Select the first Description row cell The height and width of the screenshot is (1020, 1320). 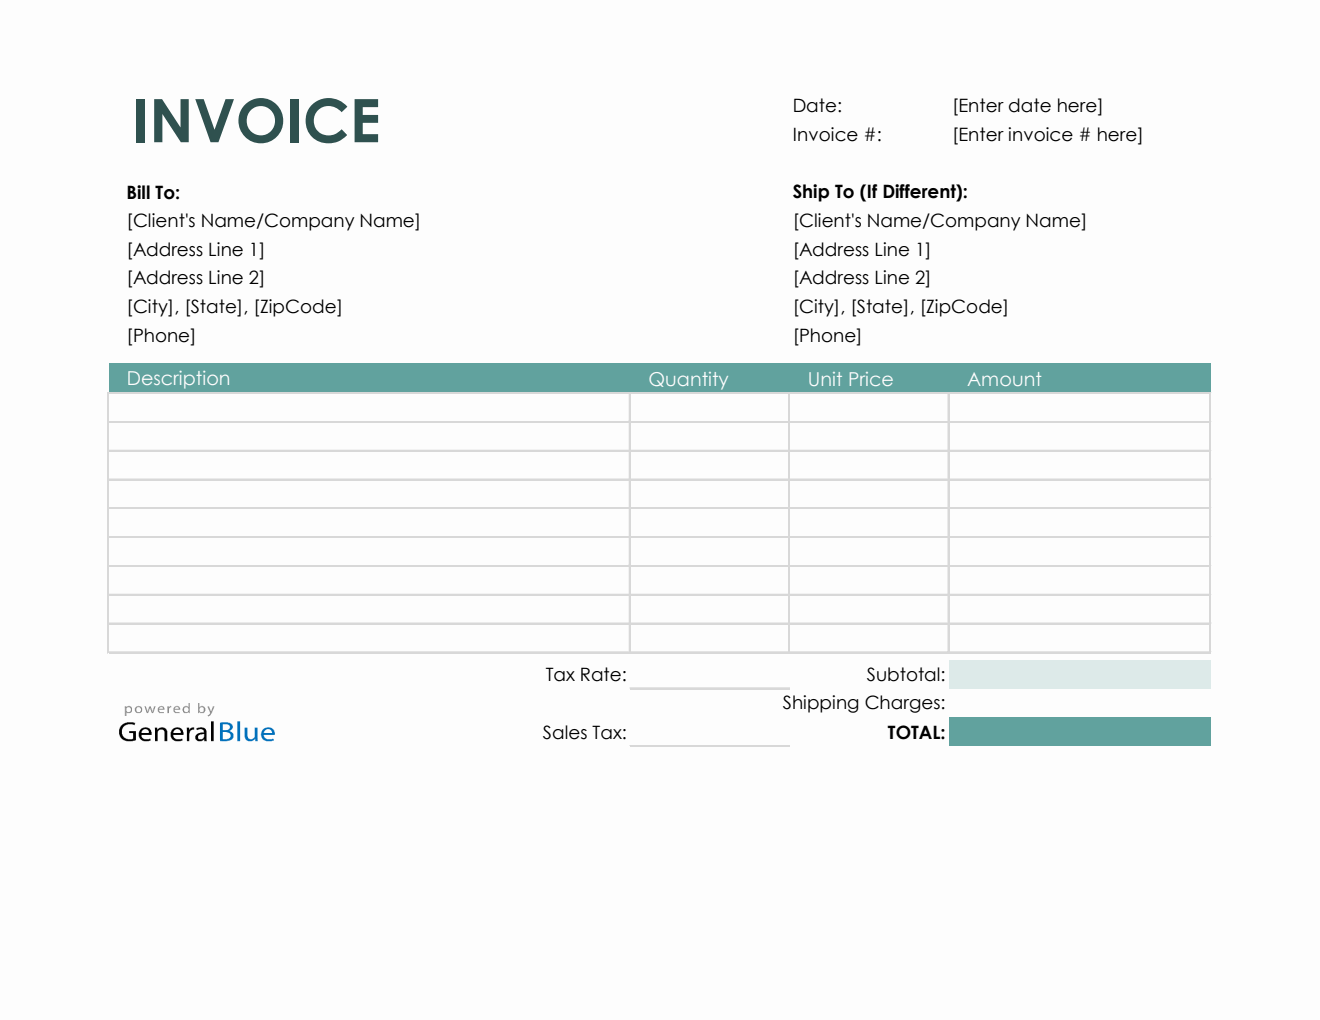tap(368, 407)
